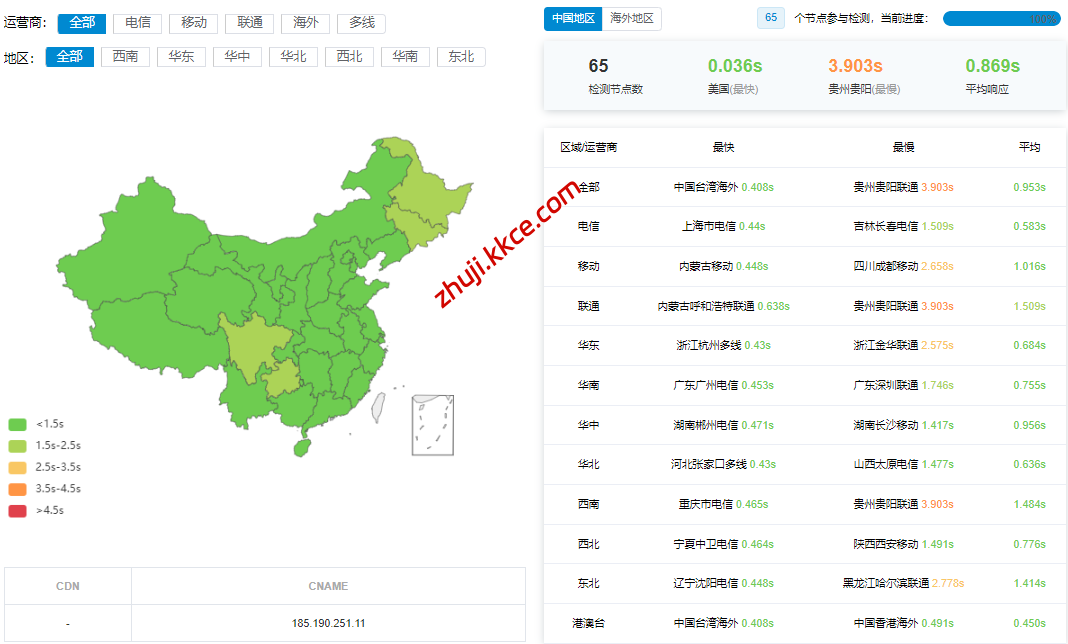Select the 华东 region filter

click(181, 57)
